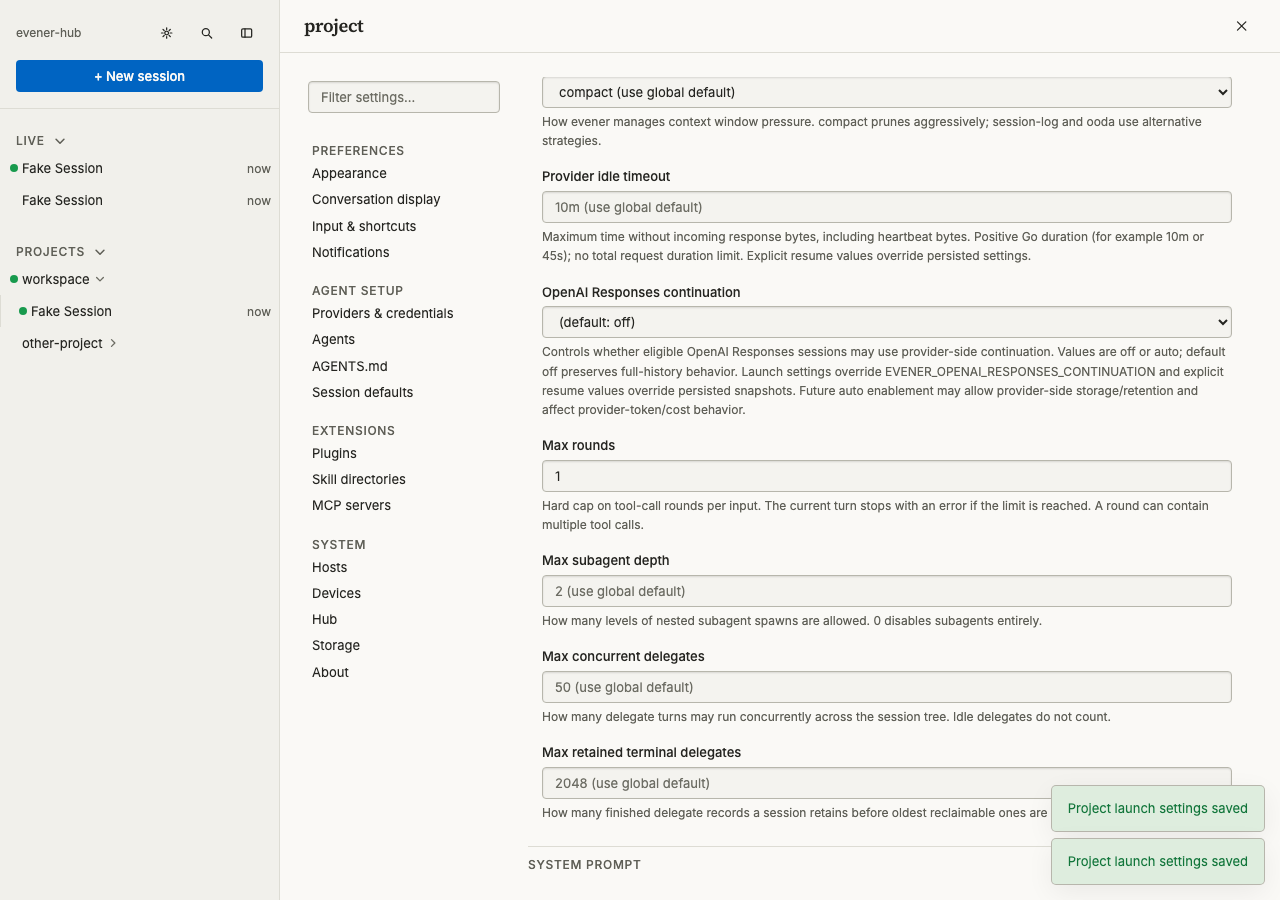Click the evener-hub title text
Viewport: 1280px width, 900px height.
[48, 33]
